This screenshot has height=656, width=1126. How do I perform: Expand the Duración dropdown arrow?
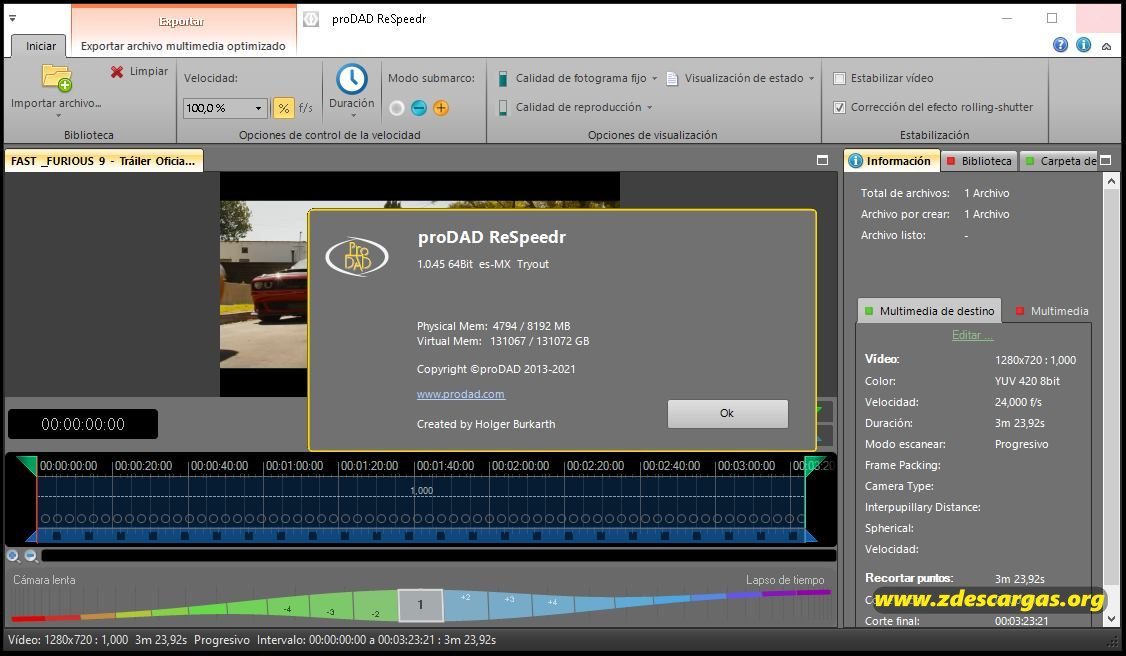[353, 116]
